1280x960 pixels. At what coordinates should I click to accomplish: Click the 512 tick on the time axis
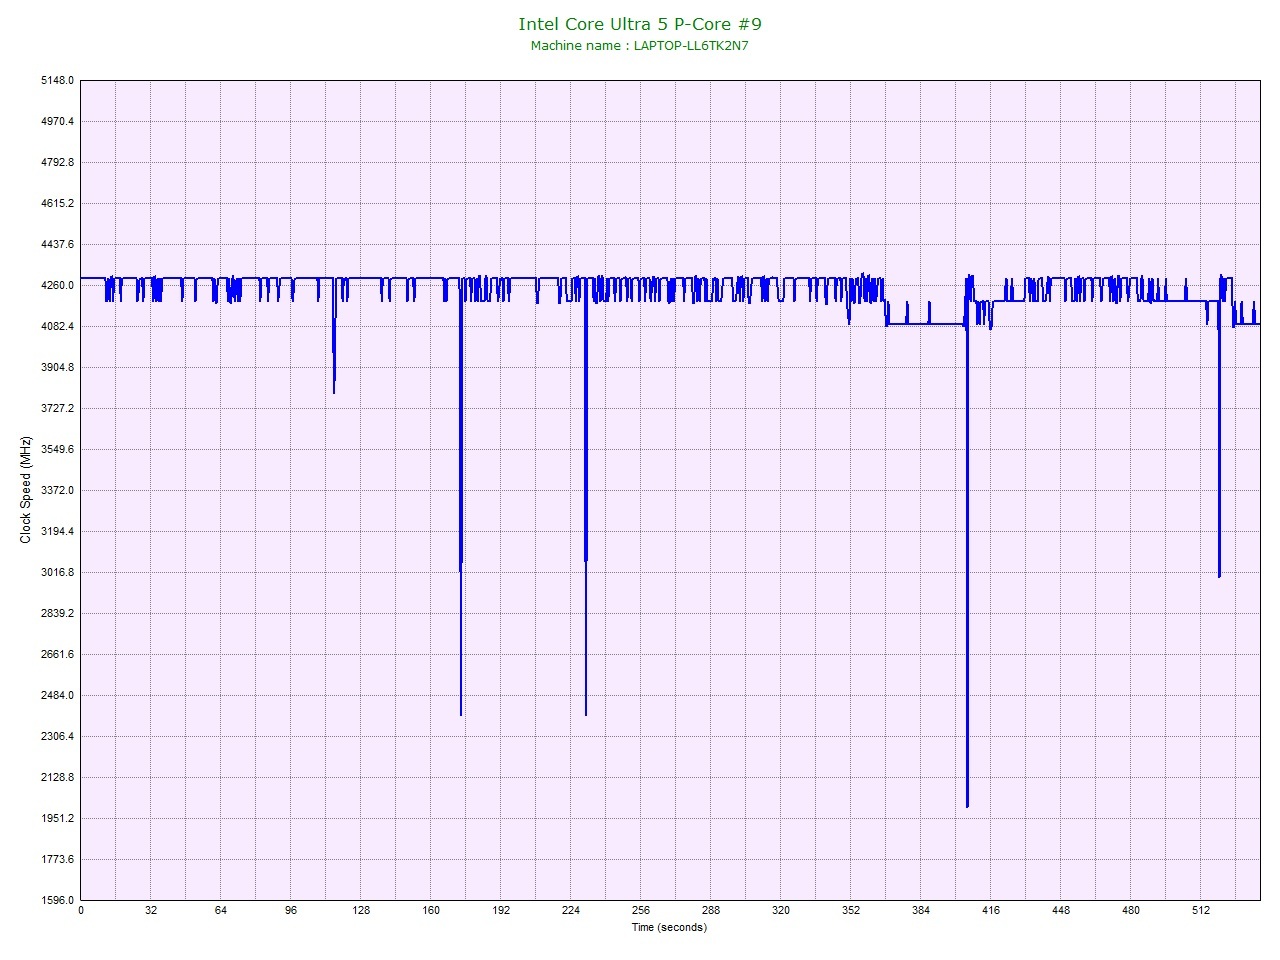(1201, 911)
